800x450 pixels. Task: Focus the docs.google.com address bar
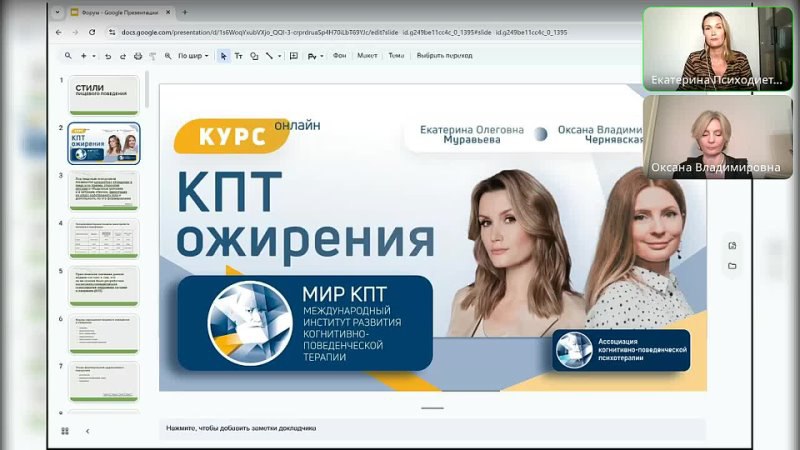(x=344, y=32)
